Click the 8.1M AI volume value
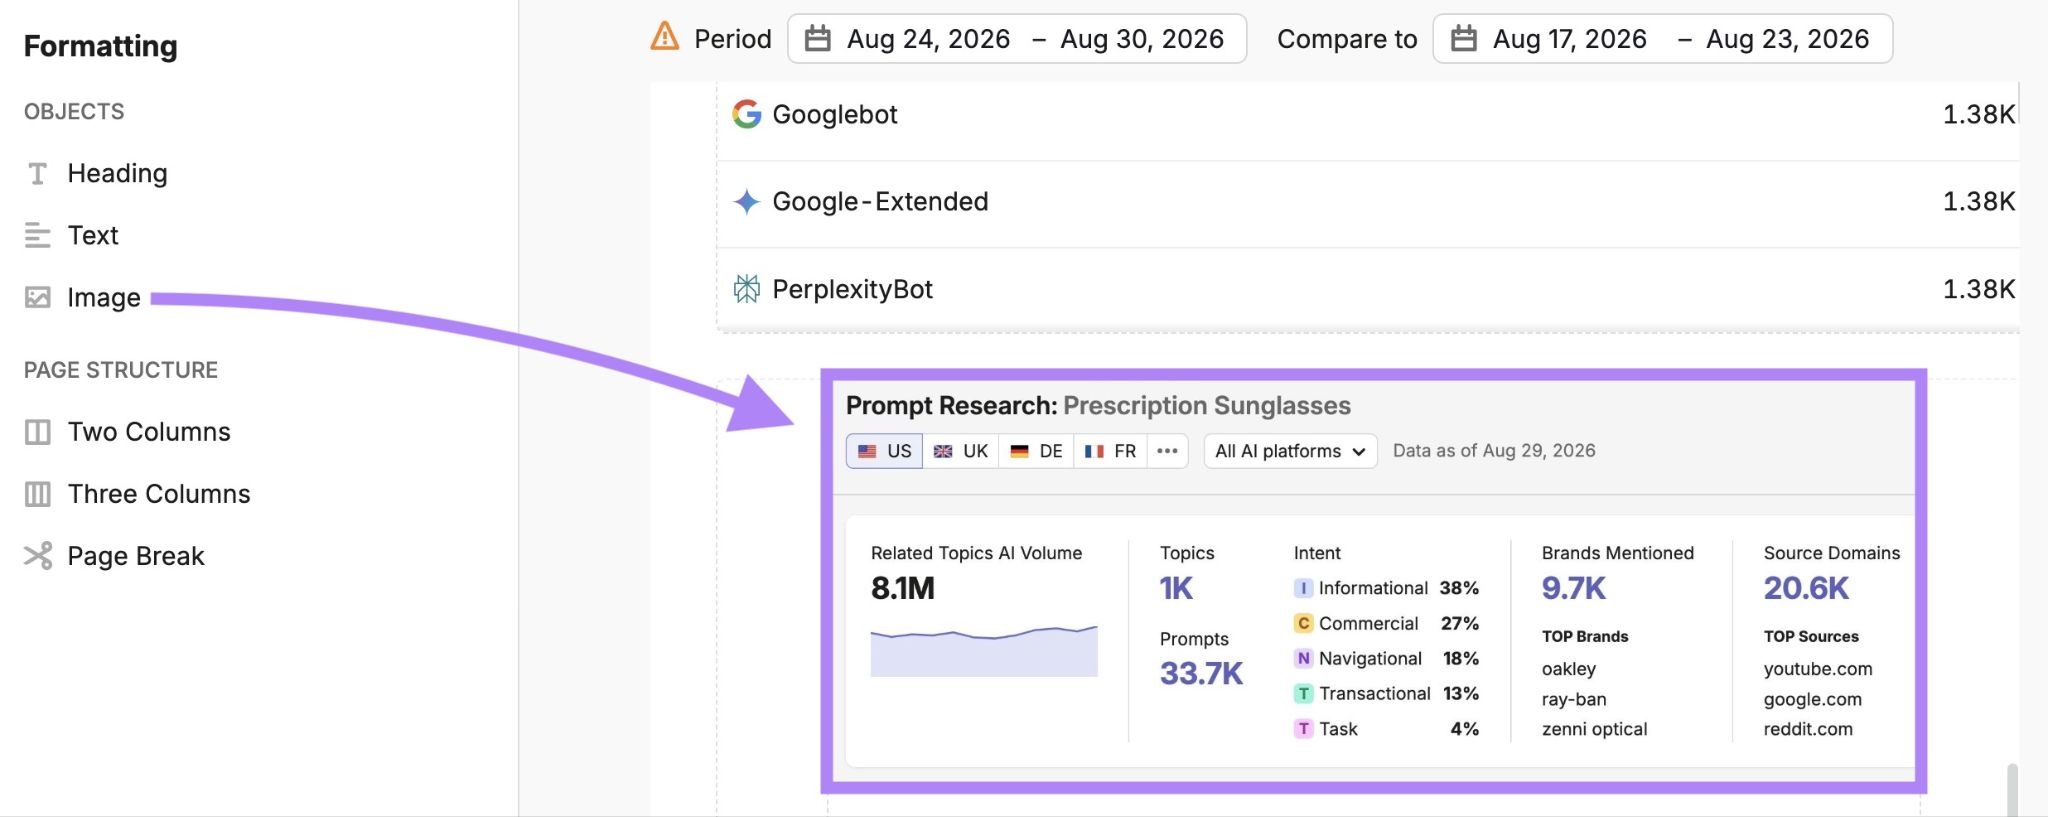Viewport: 2048px width, 817px height. coord(902,588)
